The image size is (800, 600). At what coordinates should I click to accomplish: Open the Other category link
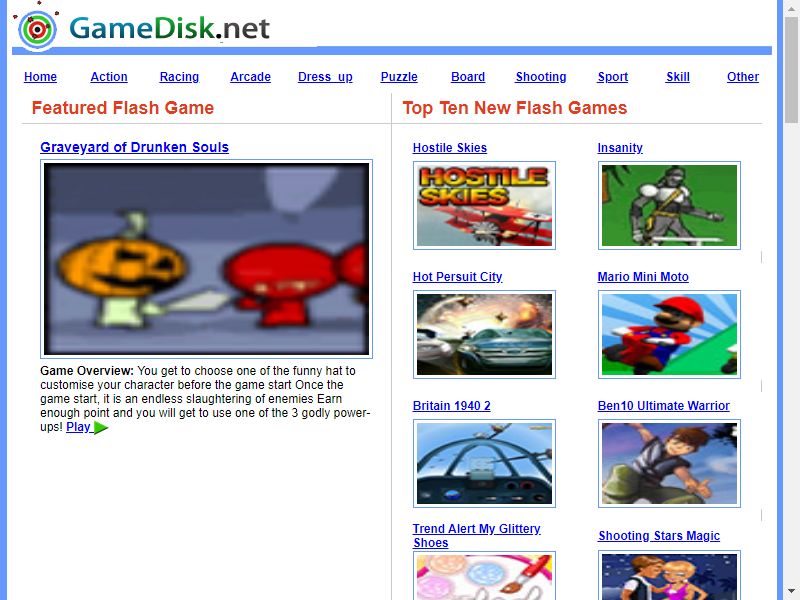click(743, 77)
